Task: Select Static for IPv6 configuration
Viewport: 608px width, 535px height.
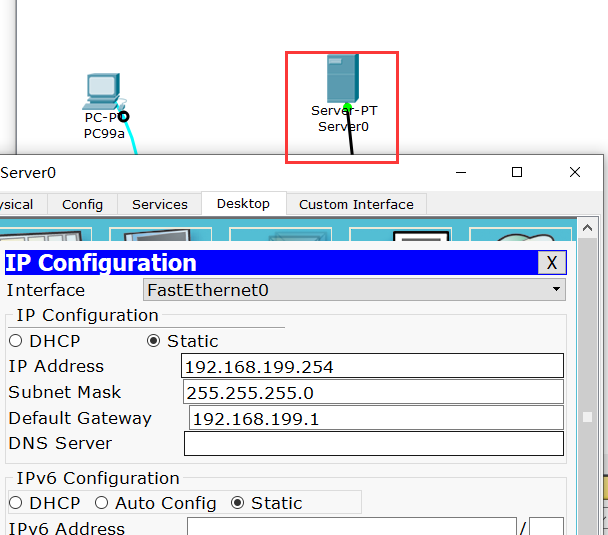Action: point(237,503)
